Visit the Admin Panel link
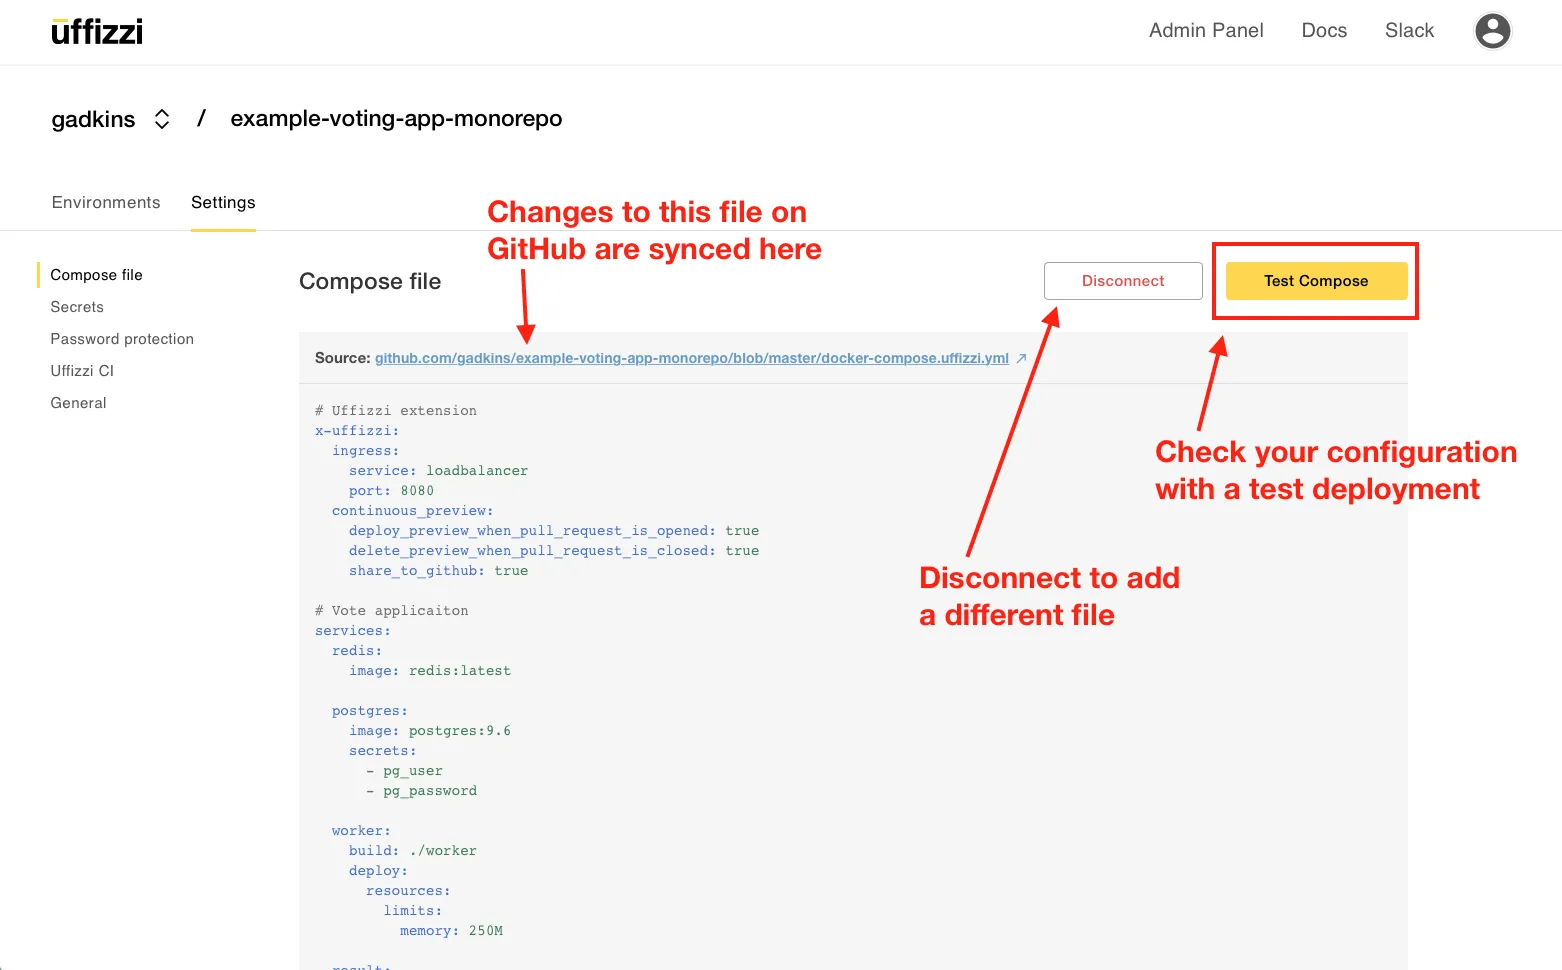The width and height of the screenshot is (1562, 970). 1206,31
